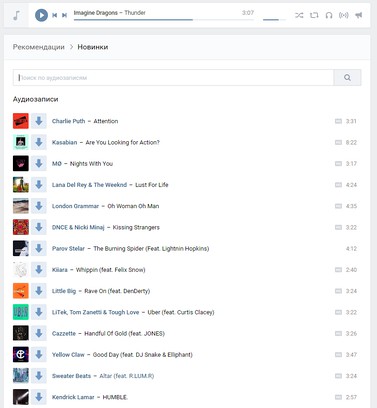The height and width of the screenshot is (408, 377).
Task: Show lyrics icon for Handful Of Gold
Action: click(x=338, y=333)
